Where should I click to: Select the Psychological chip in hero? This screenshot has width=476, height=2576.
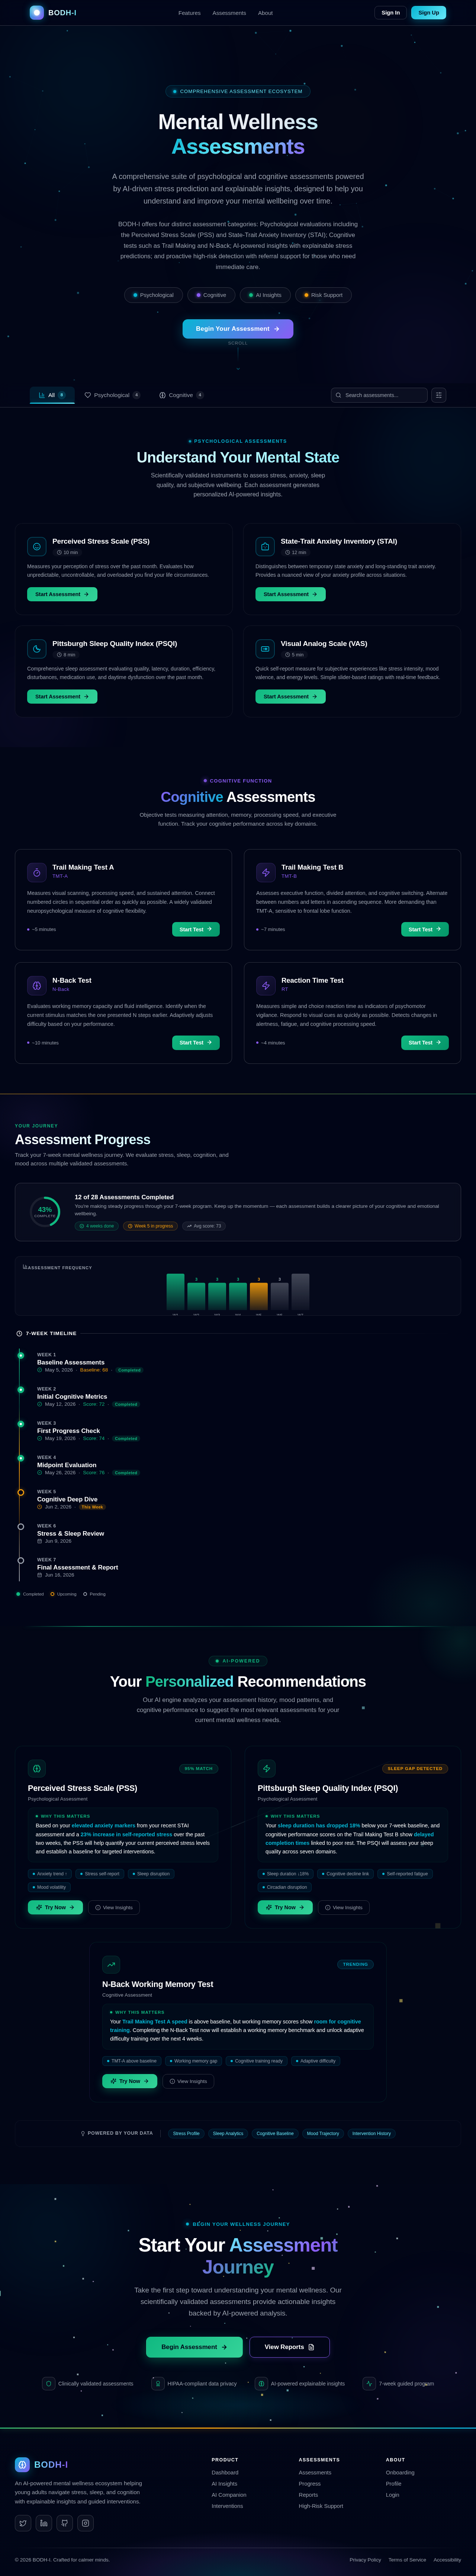(153, 295)
